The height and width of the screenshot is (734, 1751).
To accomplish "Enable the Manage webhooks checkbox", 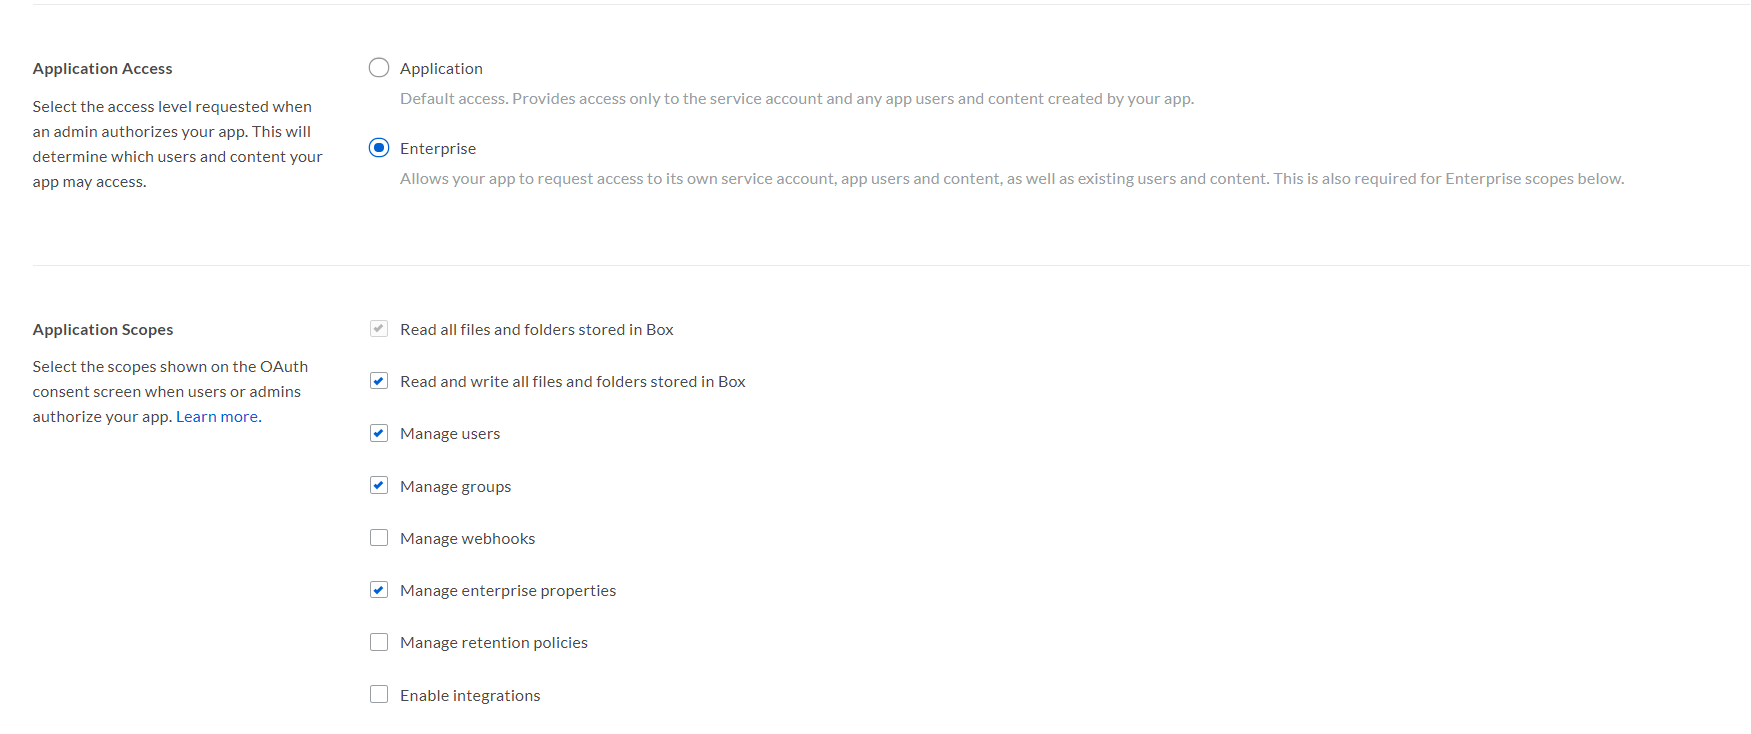I will pos(379,538).
